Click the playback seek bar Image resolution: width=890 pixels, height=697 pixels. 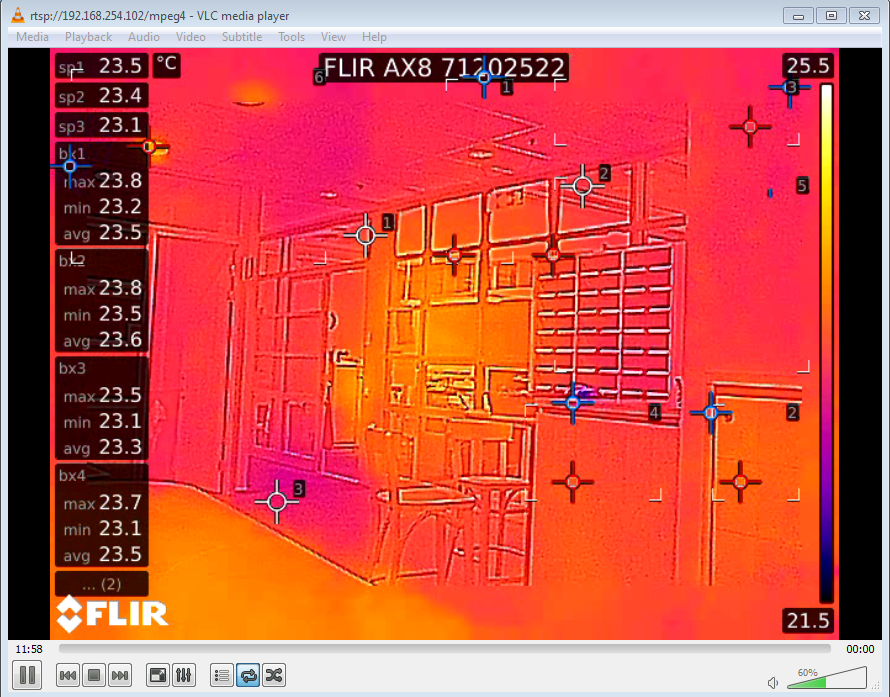point(445,649)
